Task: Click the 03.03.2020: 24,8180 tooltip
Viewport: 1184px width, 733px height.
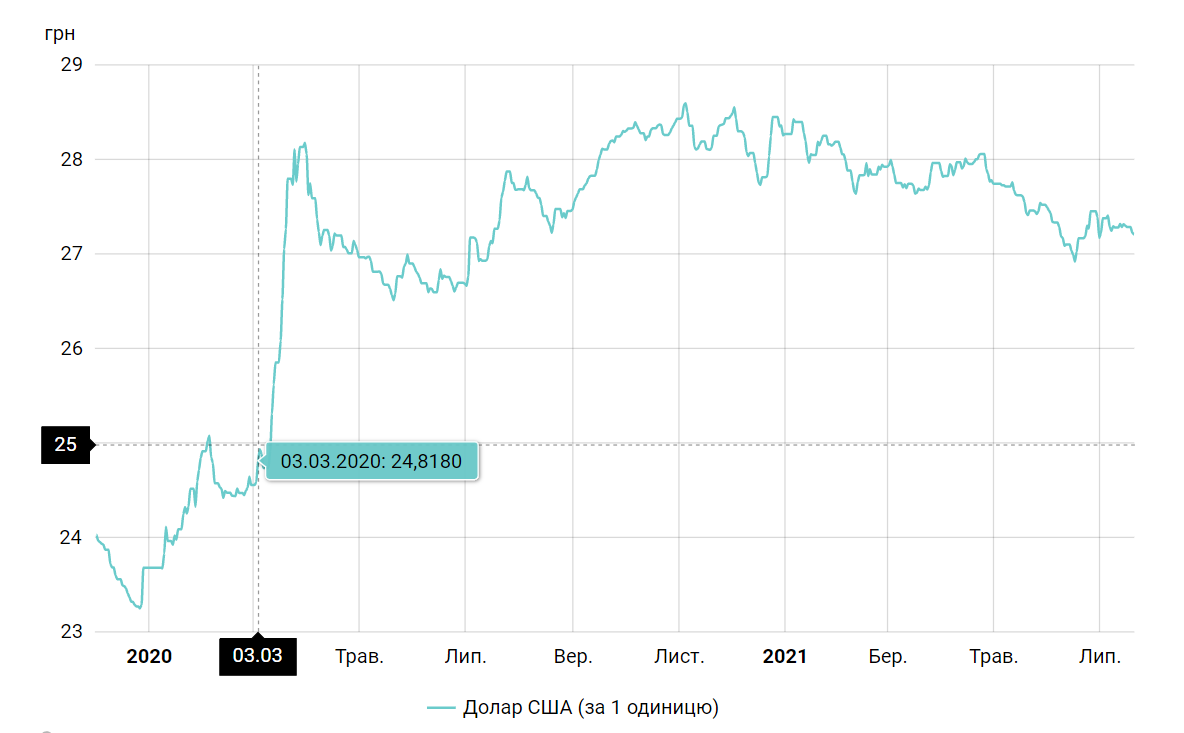Action: pos(371,461)
